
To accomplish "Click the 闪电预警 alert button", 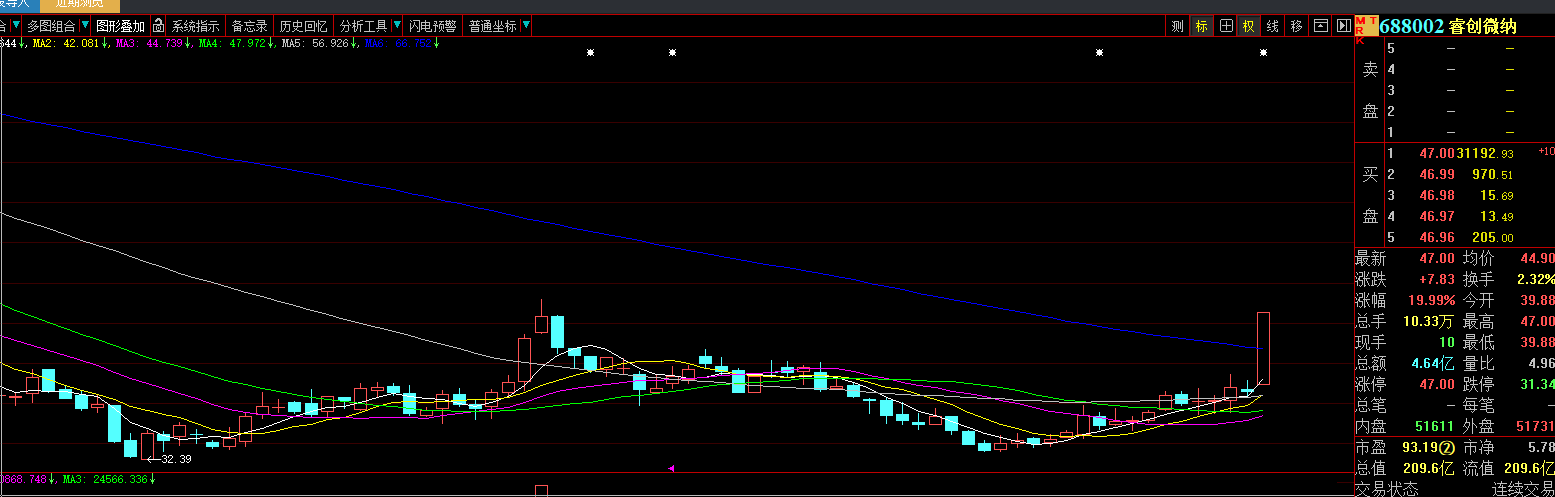I will click(432, 26).
